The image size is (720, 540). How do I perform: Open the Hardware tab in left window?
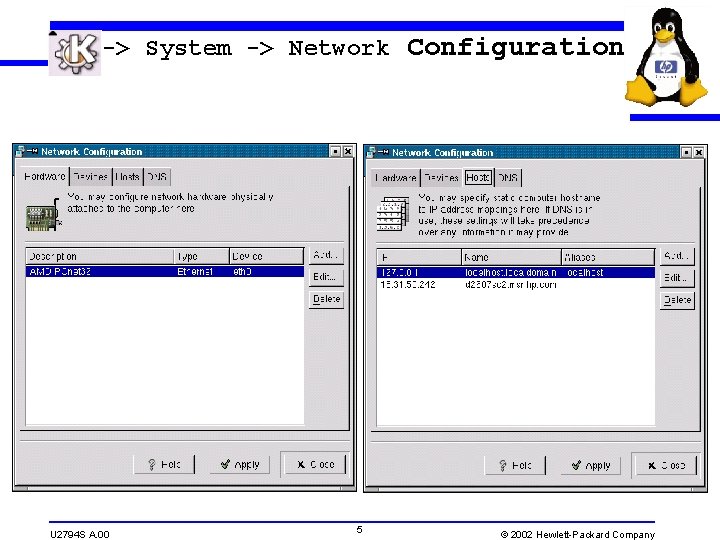[x=45, y=176]
